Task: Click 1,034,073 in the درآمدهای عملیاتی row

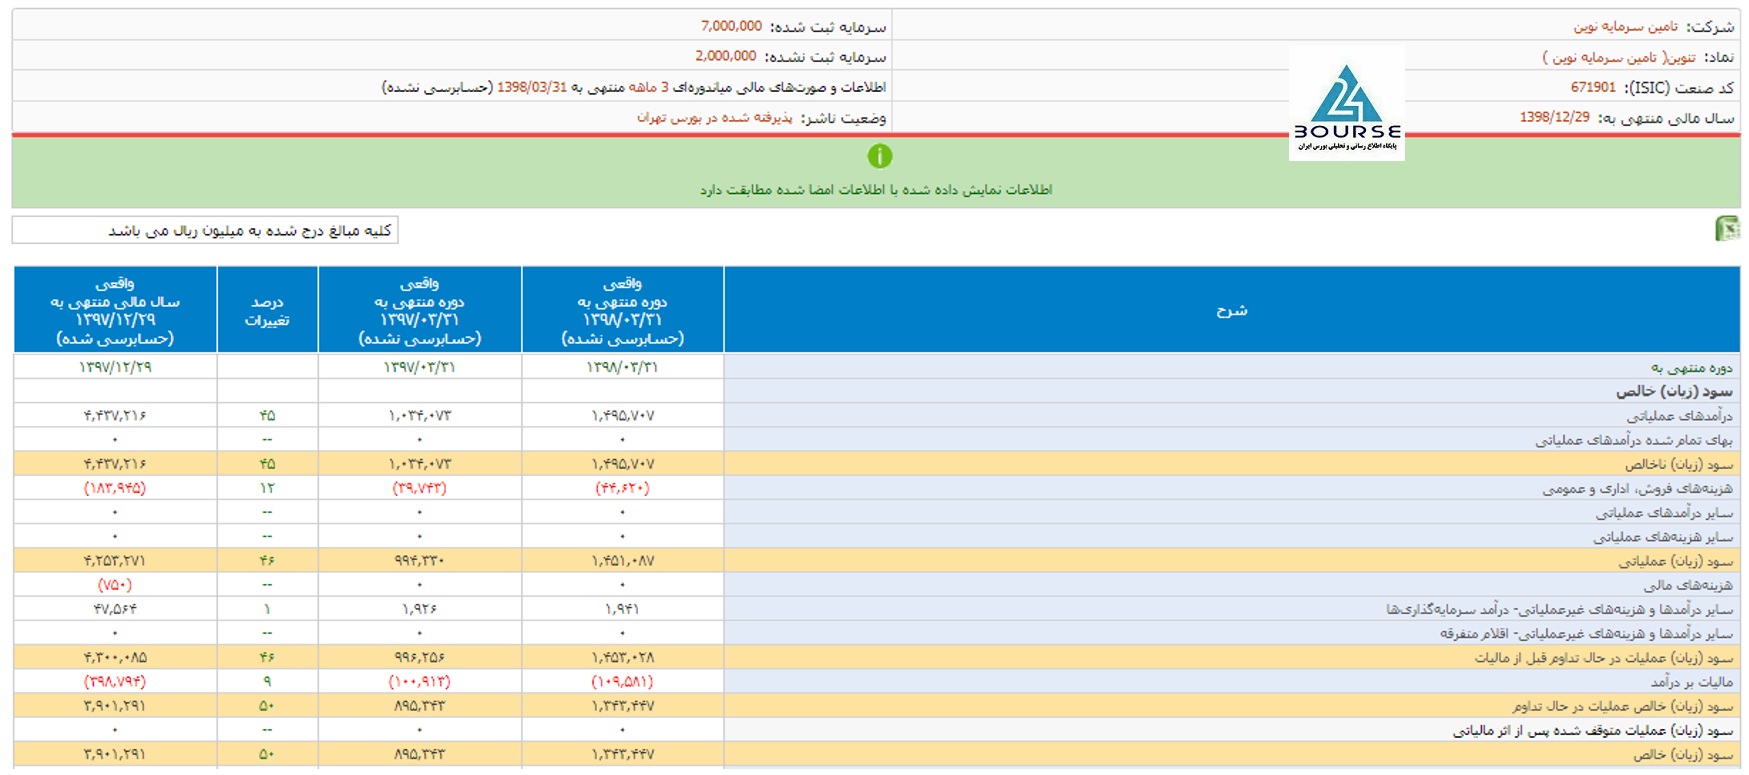Action: point(419,416)
